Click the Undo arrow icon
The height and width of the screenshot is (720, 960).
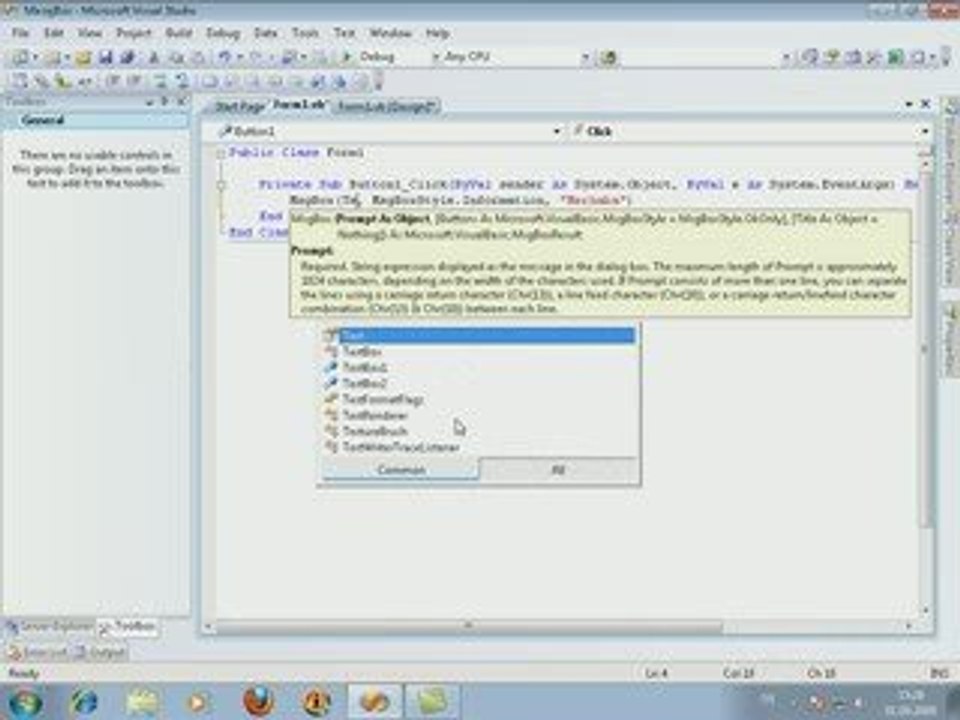pyautogui.click(x=225, y=58)
